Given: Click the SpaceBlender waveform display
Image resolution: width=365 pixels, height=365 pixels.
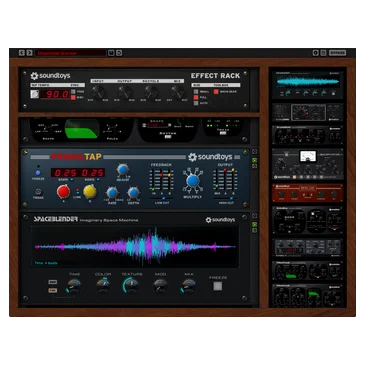Looking at the screenshot, I should 135,247.
